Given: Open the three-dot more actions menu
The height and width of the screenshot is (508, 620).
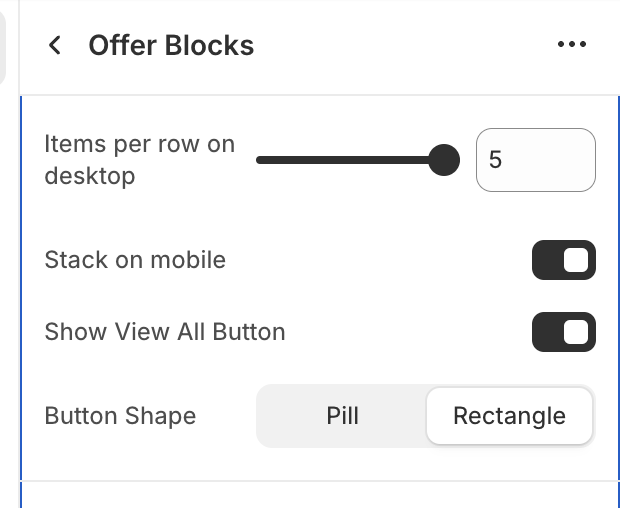Looking at the screenshot, I should point(571,45).
